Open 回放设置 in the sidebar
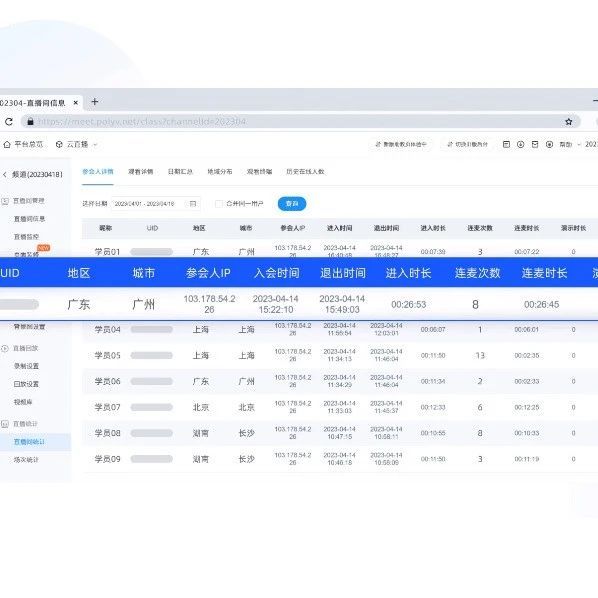The width and height of the screenshot is (598, 598). point(26,384)
